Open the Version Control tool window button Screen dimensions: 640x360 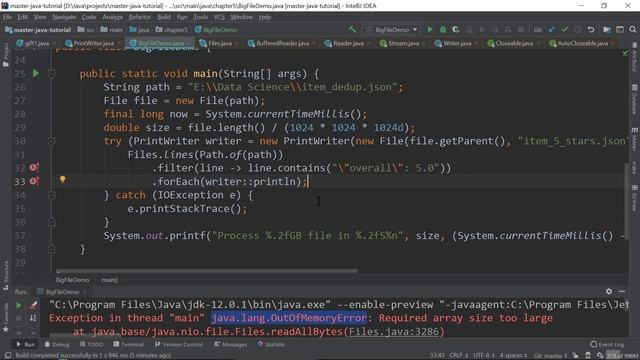pyautogui.click(x=179, y=344)
